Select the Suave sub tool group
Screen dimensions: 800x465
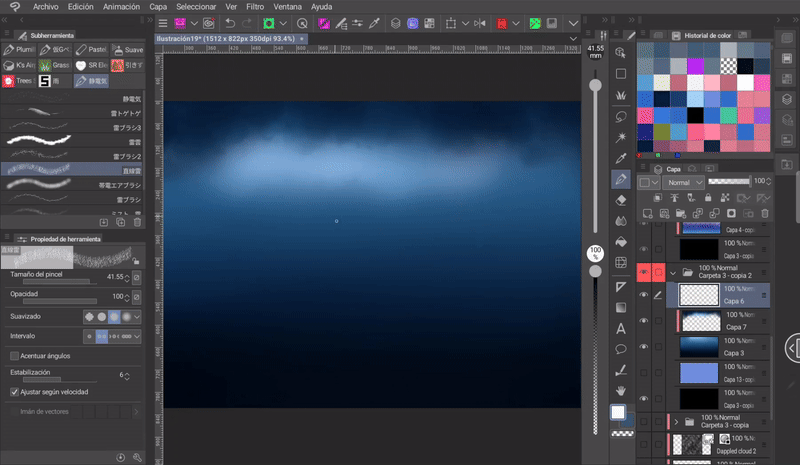[128, 50]
